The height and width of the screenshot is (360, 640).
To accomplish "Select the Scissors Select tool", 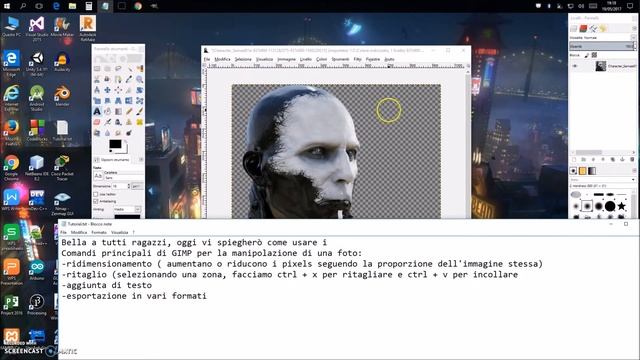I will pyautogui.click(x=97, y=79).
